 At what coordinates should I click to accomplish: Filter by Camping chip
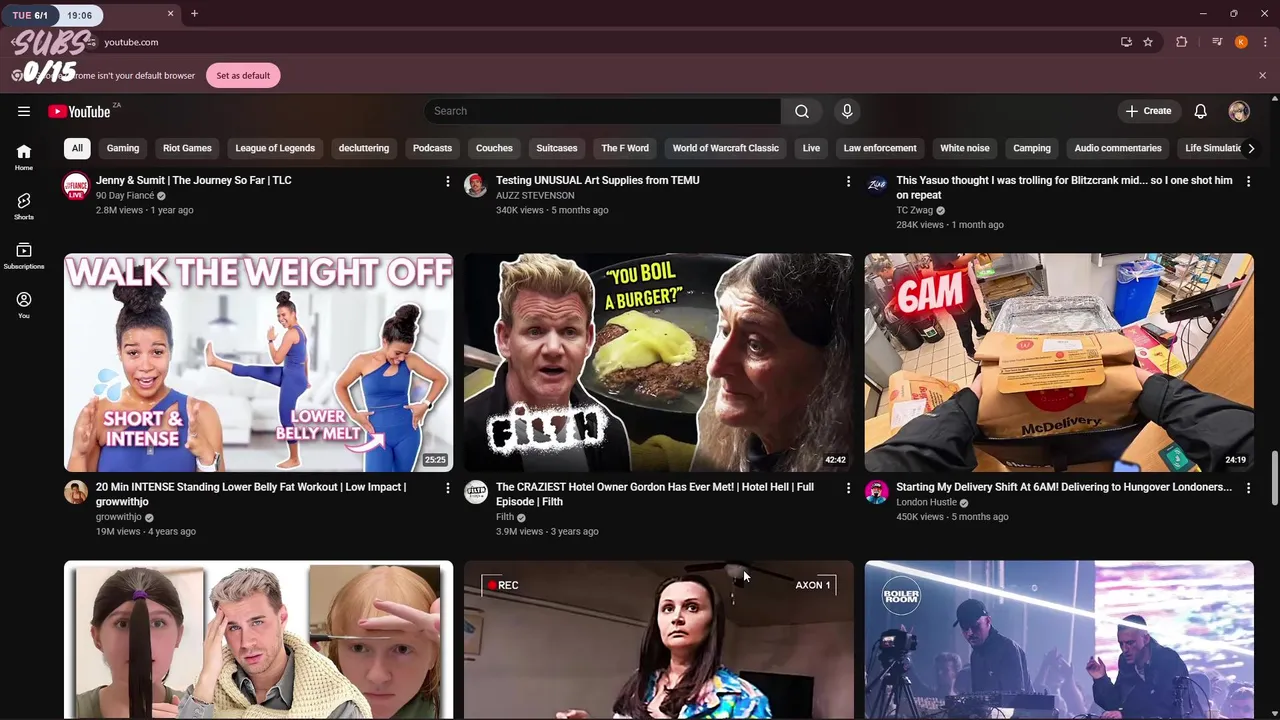[1032, 148]
